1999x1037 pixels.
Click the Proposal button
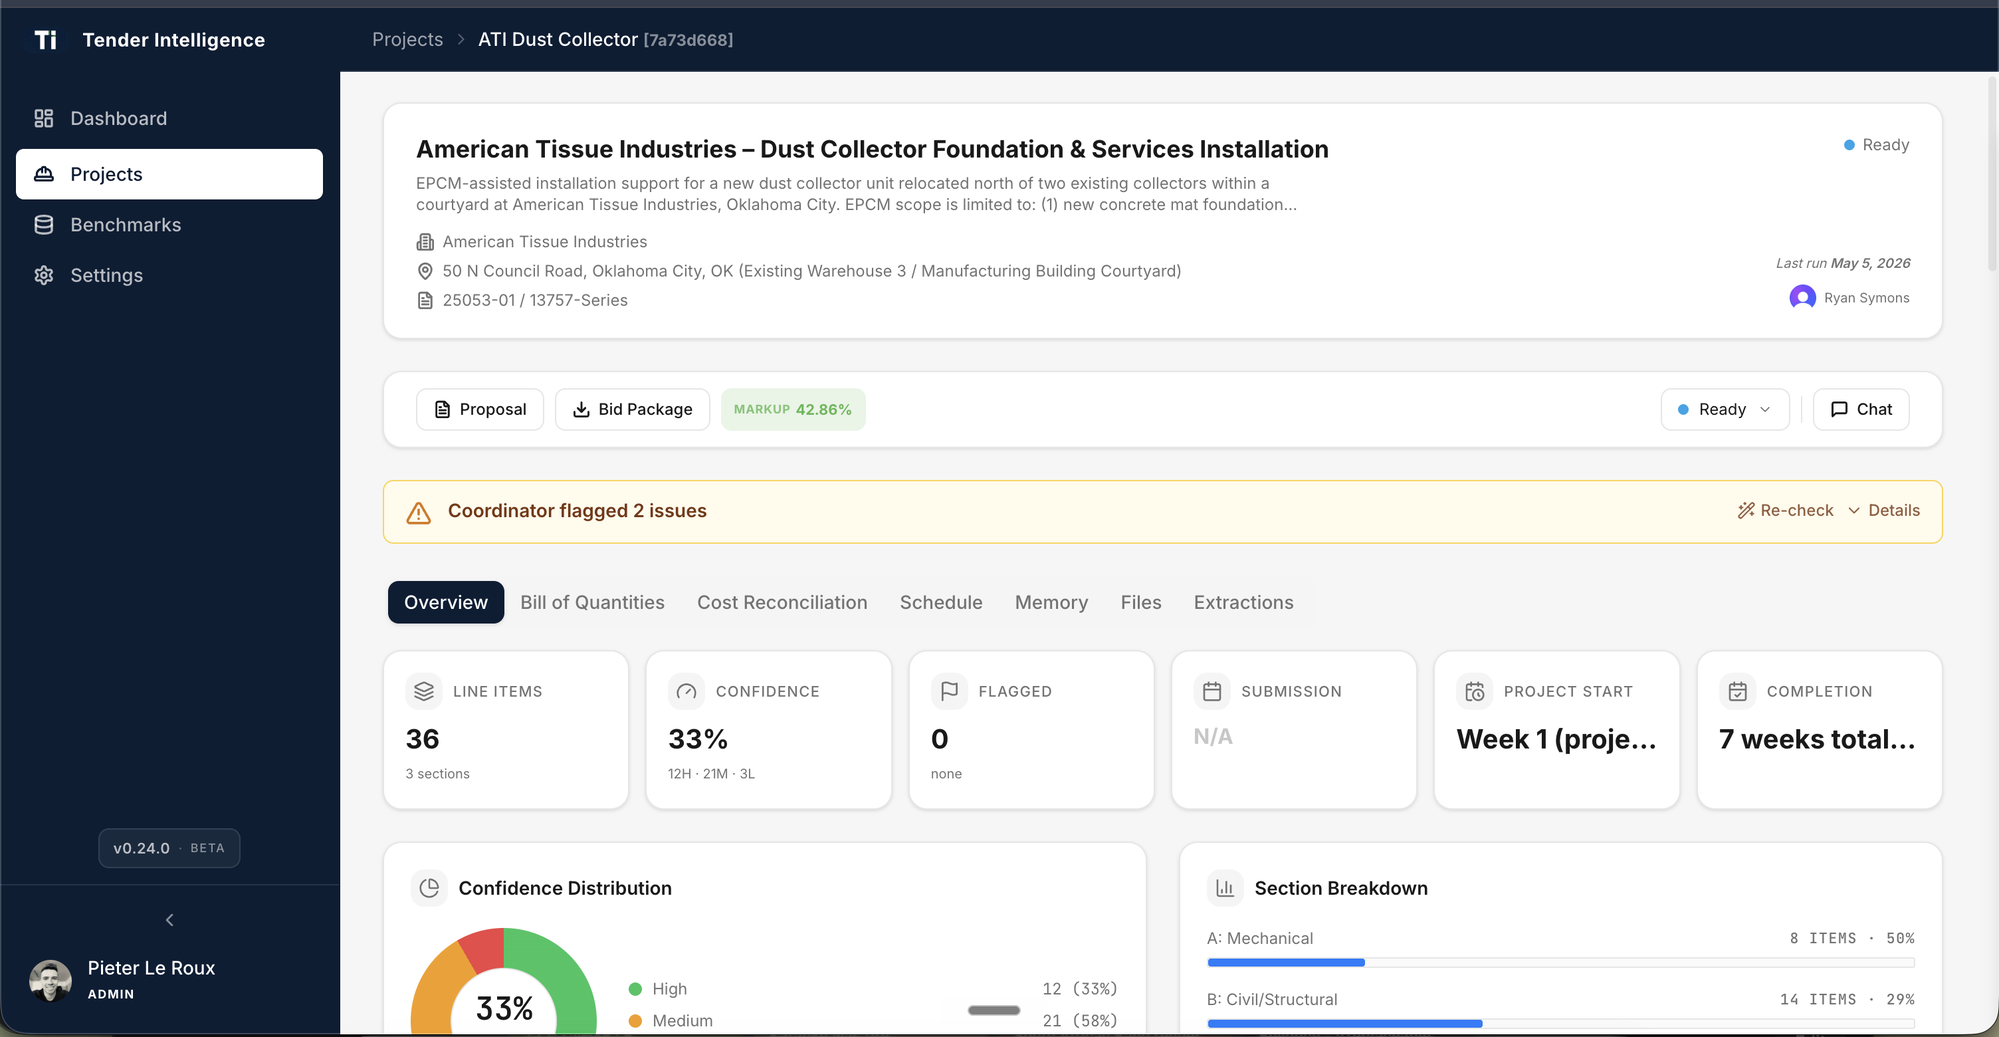(480, 409)
